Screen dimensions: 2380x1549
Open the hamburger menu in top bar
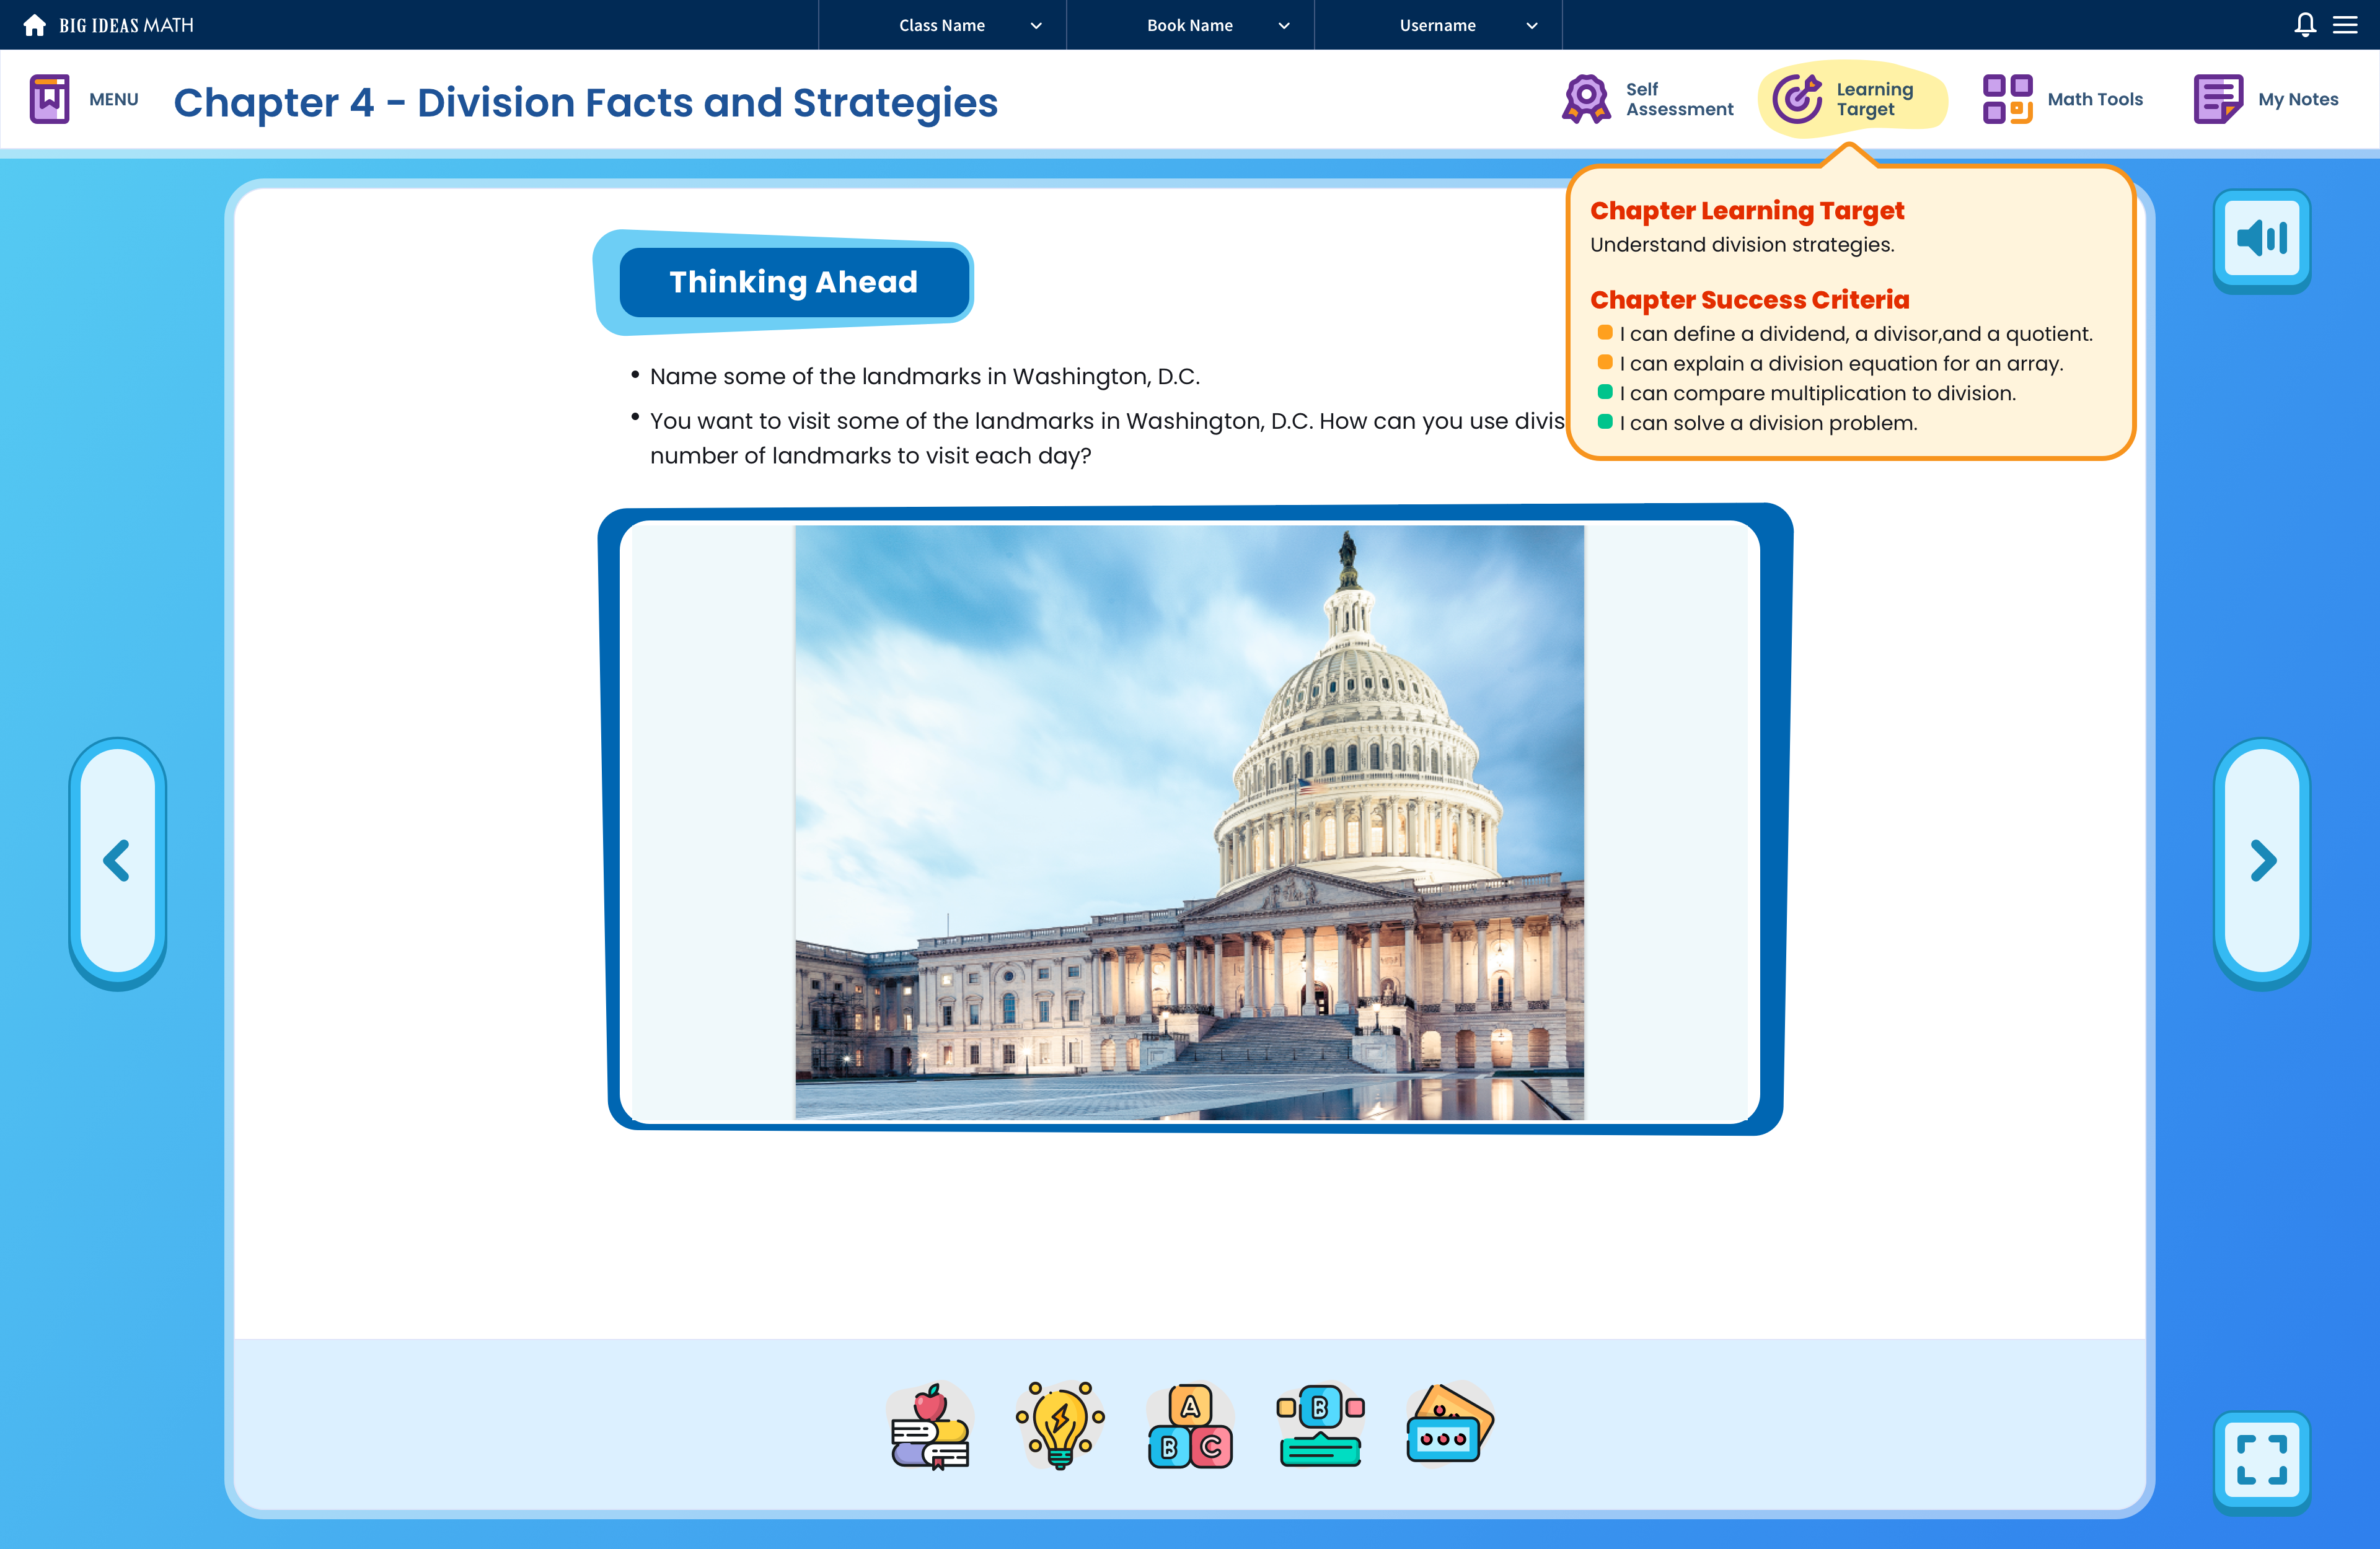pos(2346,25)
